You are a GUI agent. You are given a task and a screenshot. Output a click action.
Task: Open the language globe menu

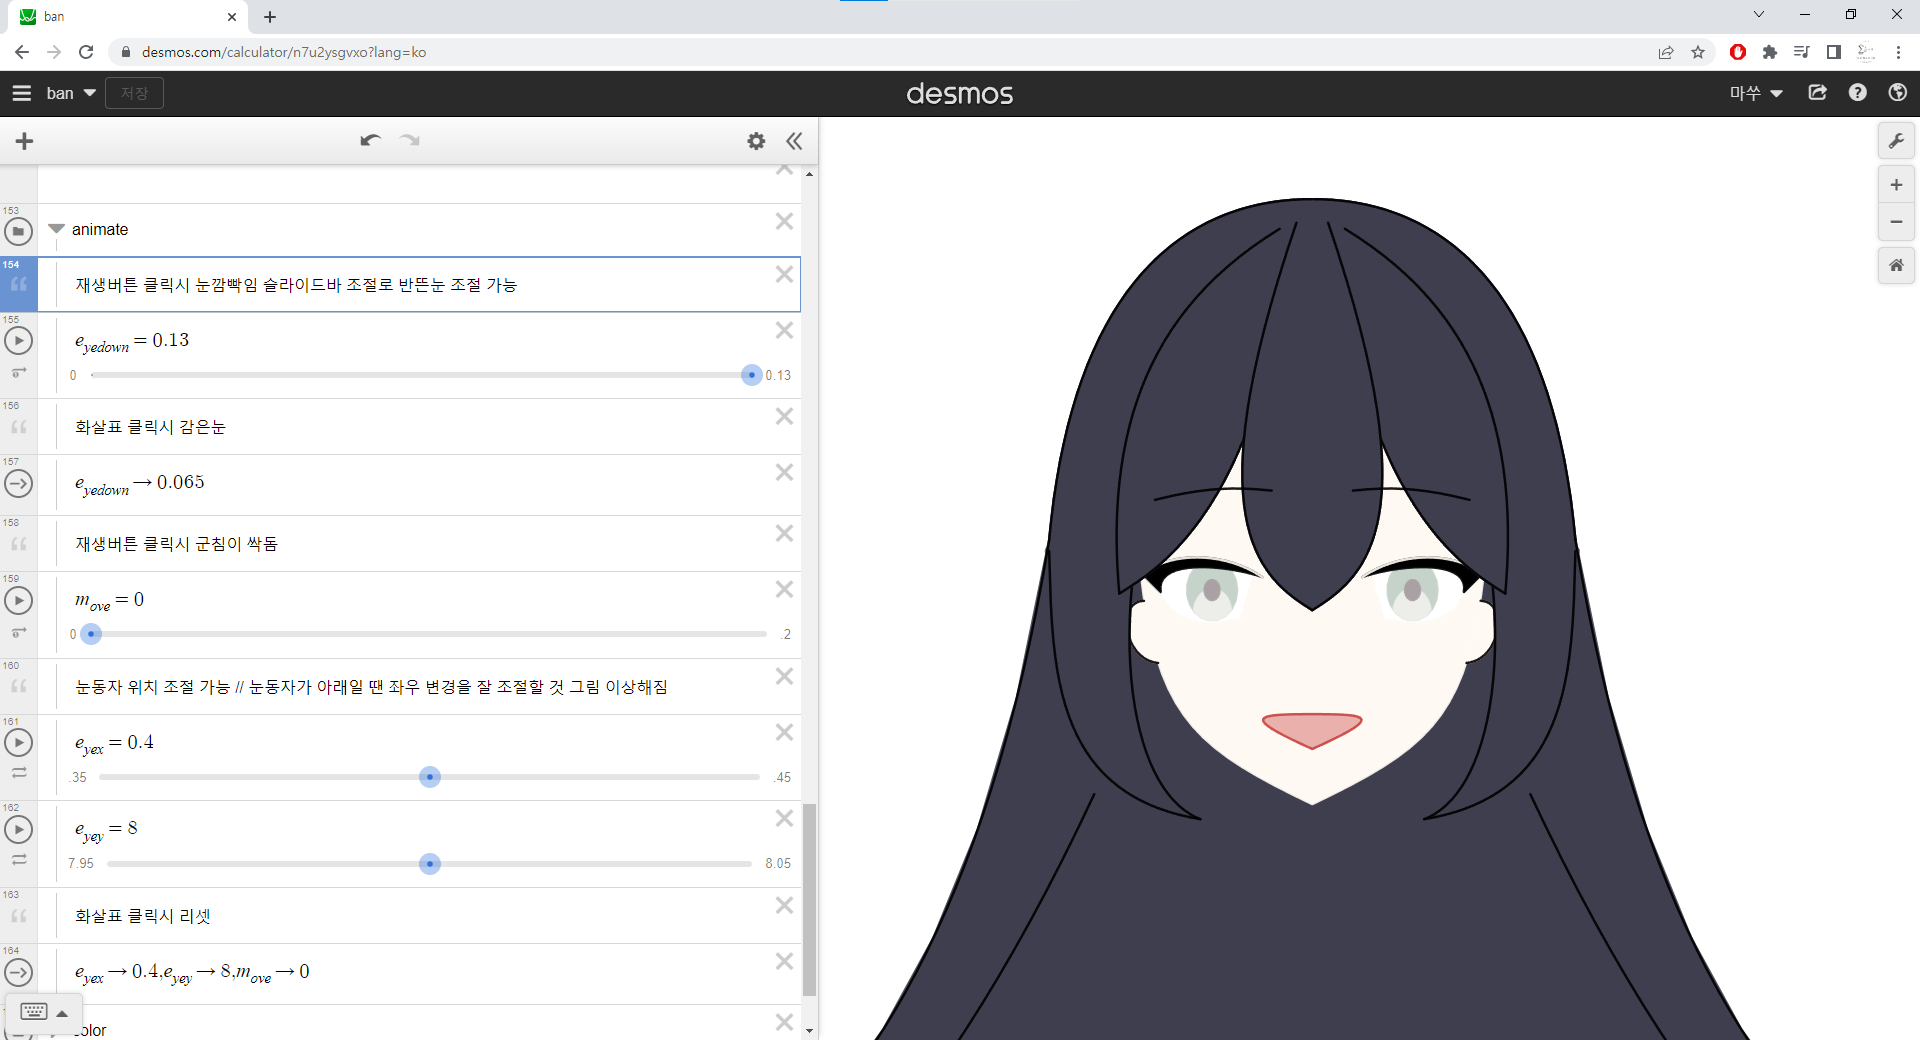(x=1897, y=93)
